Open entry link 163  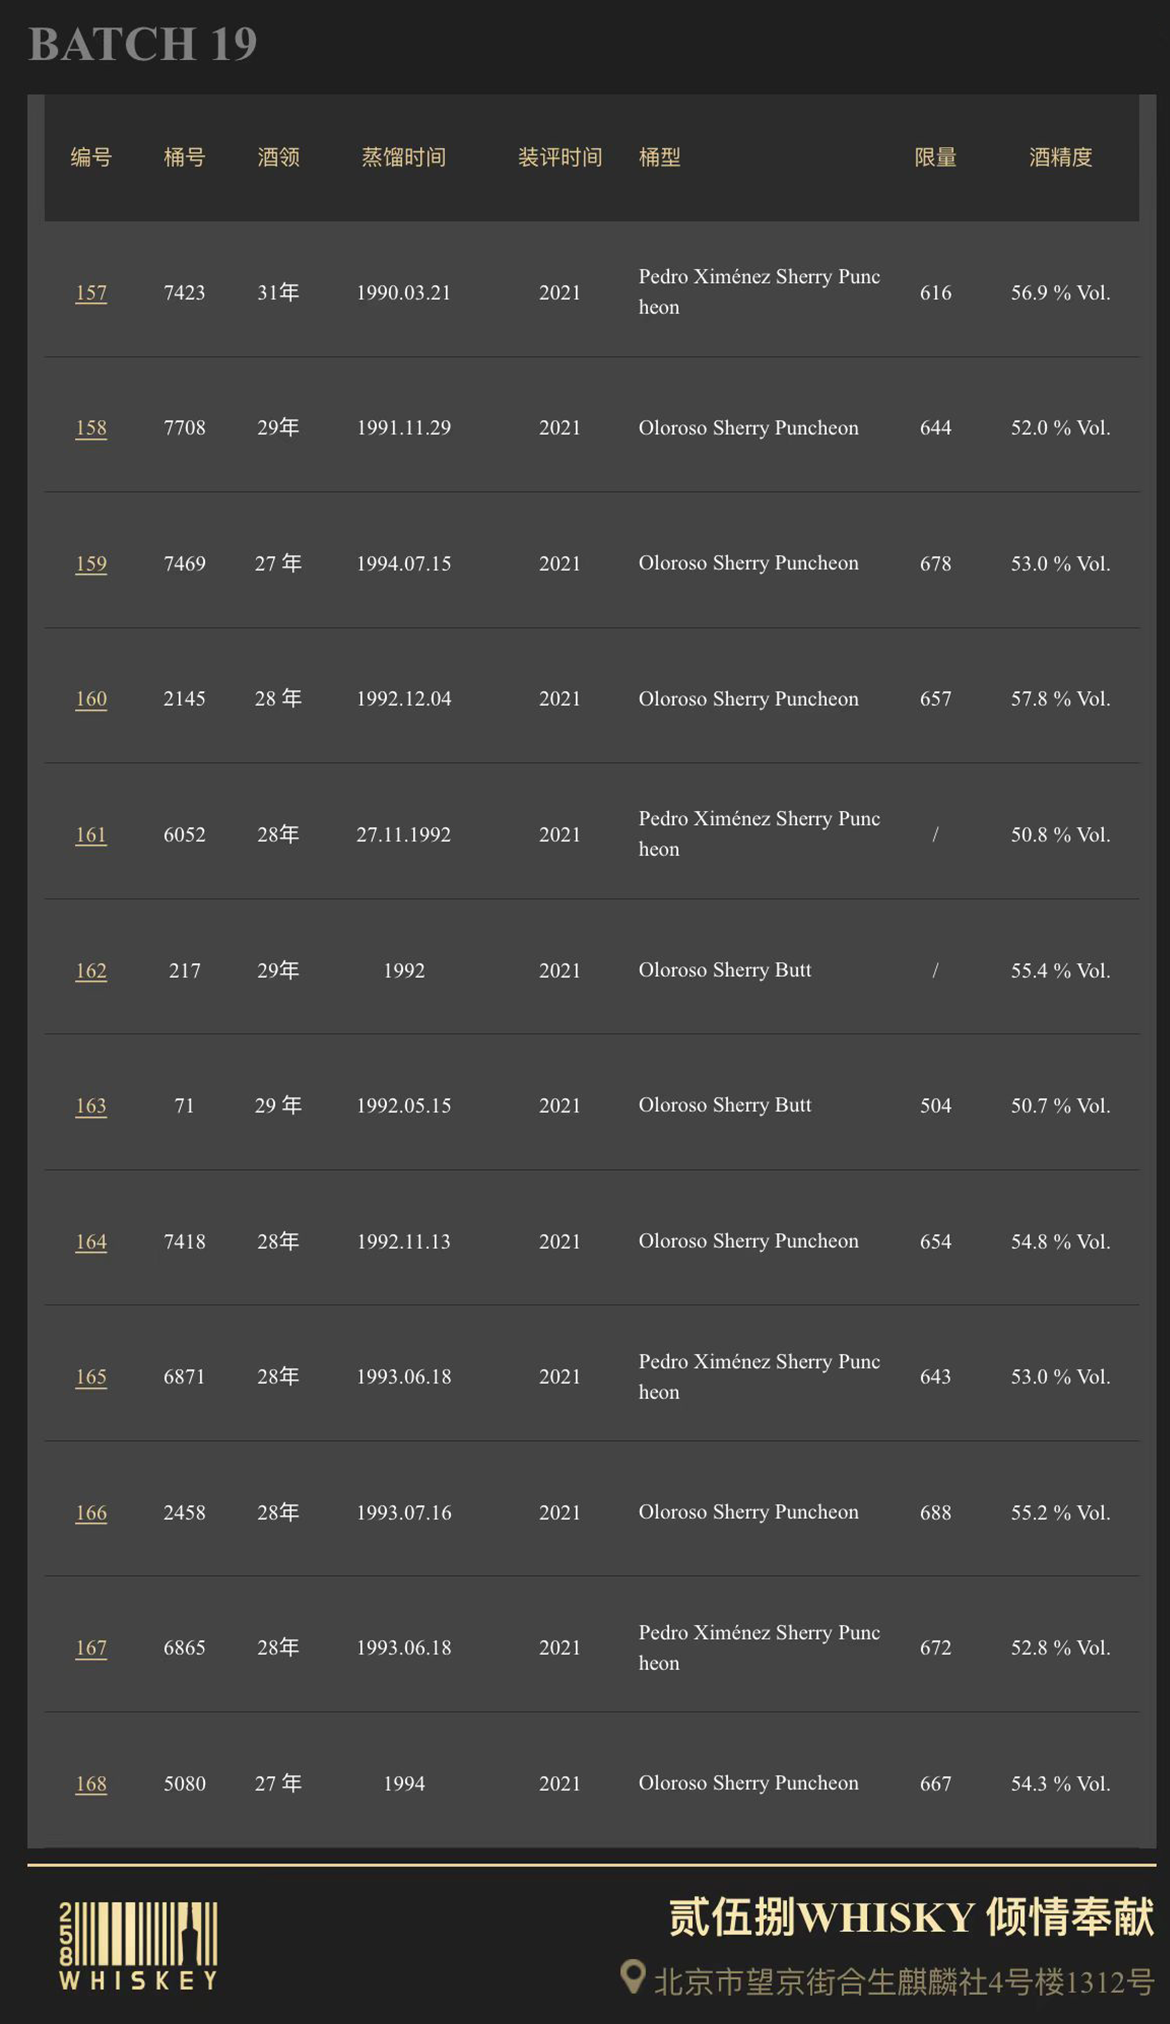(x=91, y=1106)
